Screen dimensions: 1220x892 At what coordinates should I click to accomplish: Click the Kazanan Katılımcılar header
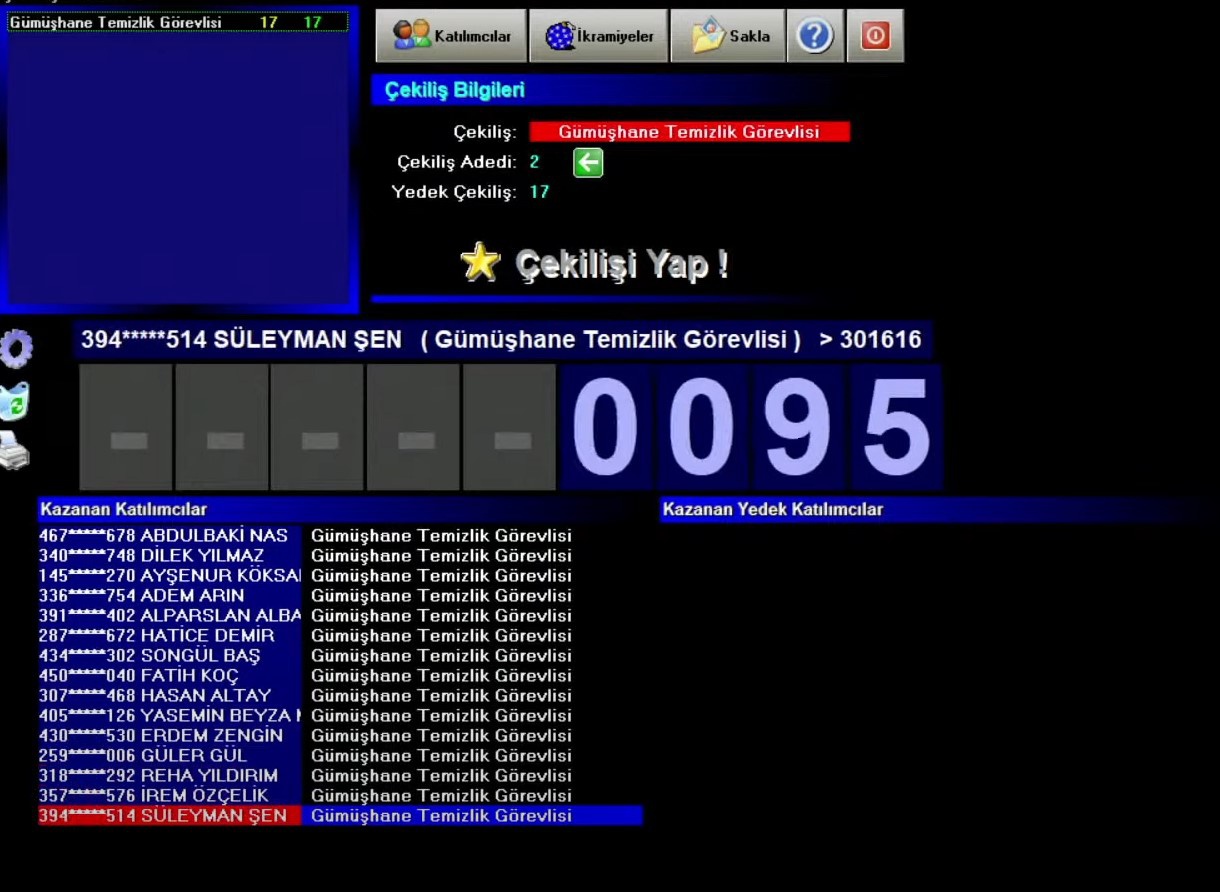(124, 509)
